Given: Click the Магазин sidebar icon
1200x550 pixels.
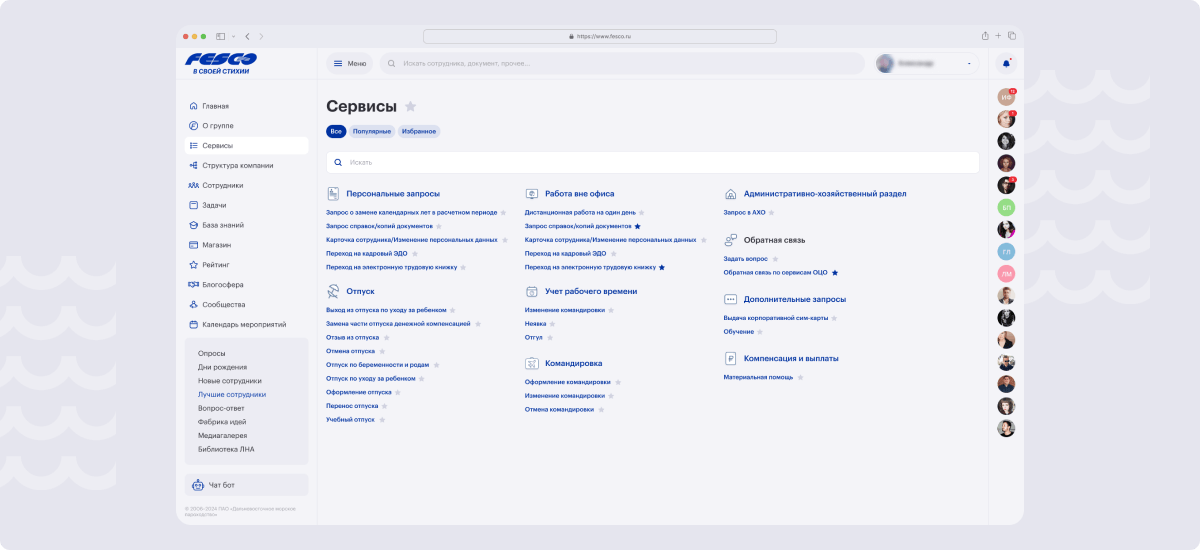Looking at the screenshot, I should pos(193,245).
